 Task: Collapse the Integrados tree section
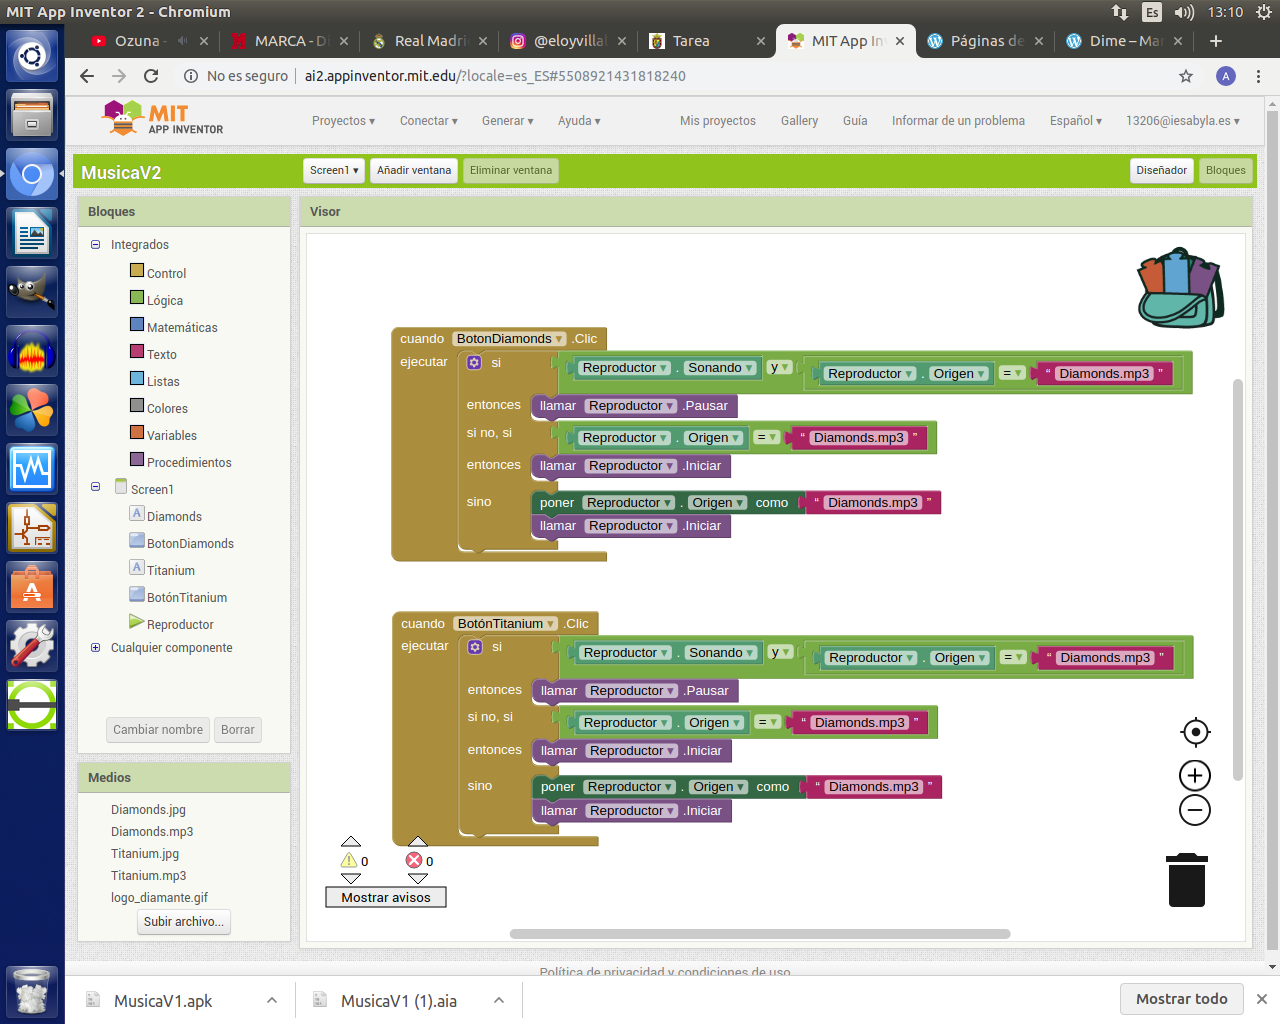[96, 244]
